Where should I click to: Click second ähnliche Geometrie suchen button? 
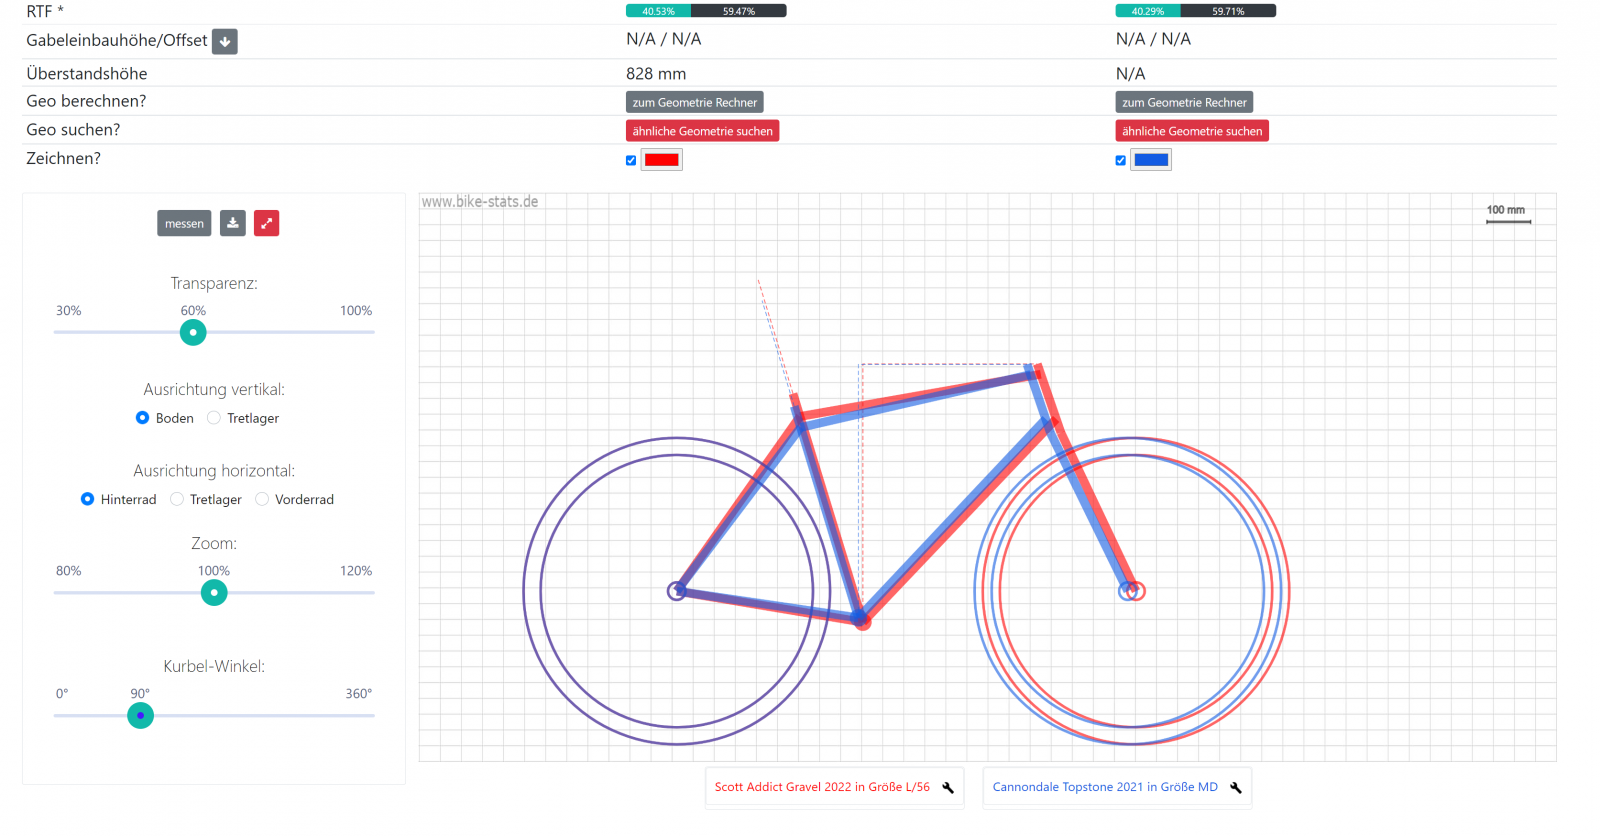(1192, 131)
